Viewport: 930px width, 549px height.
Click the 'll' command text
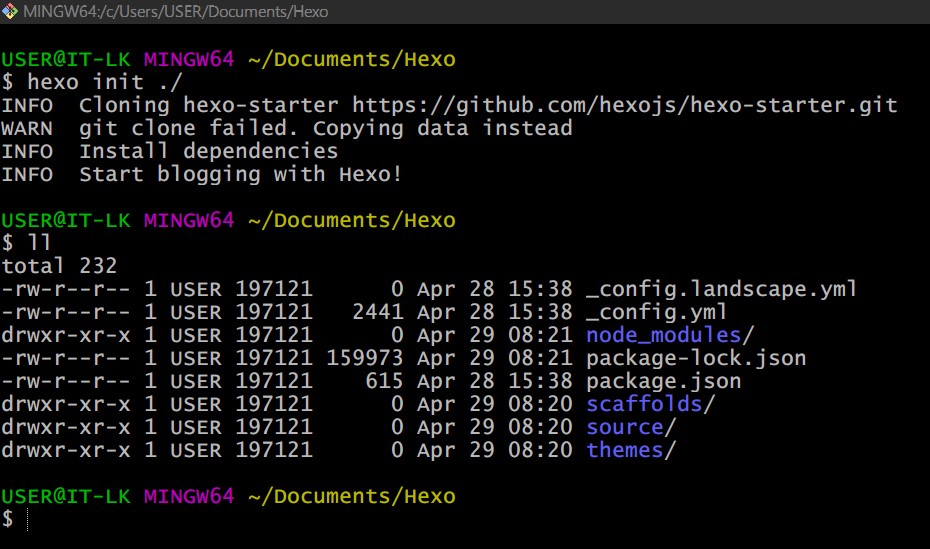[x=39, y=242]
